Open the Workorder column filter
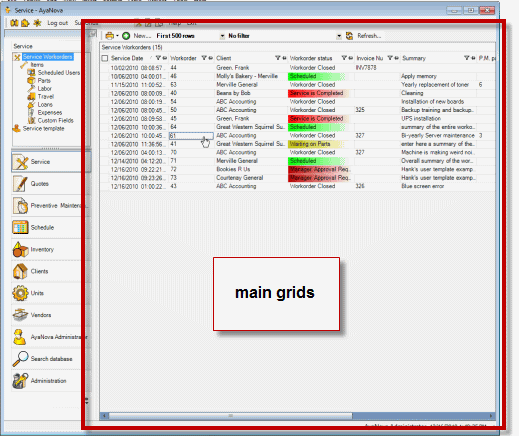This screenshot has height=436, width=519. pos(204,58)
